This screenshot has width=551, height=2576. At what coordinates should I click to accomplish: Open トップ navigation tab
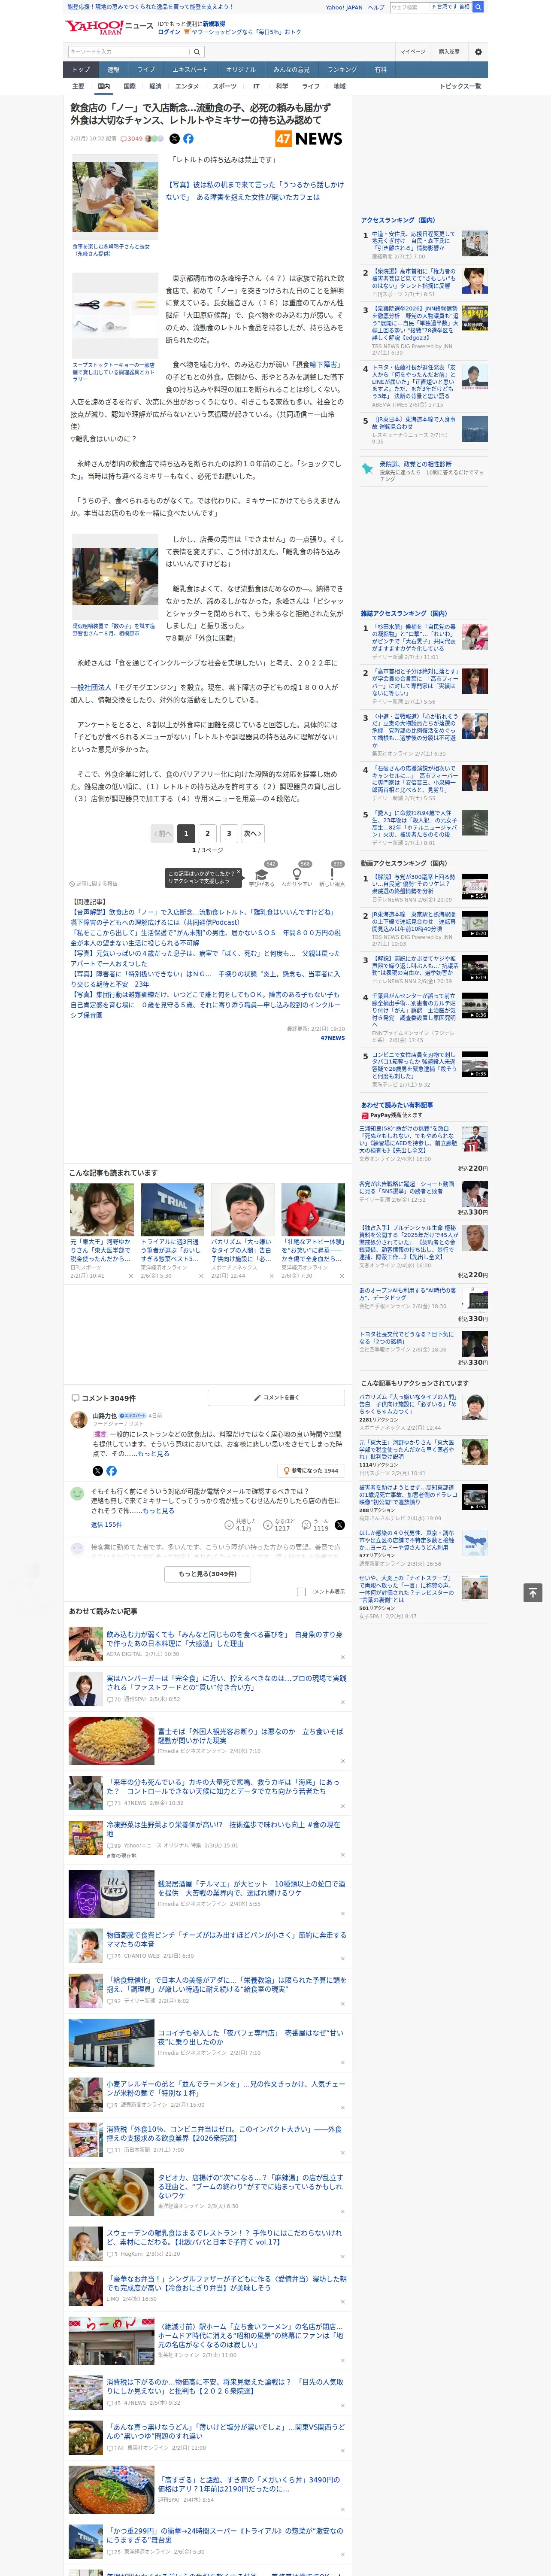tap(81, 70)
